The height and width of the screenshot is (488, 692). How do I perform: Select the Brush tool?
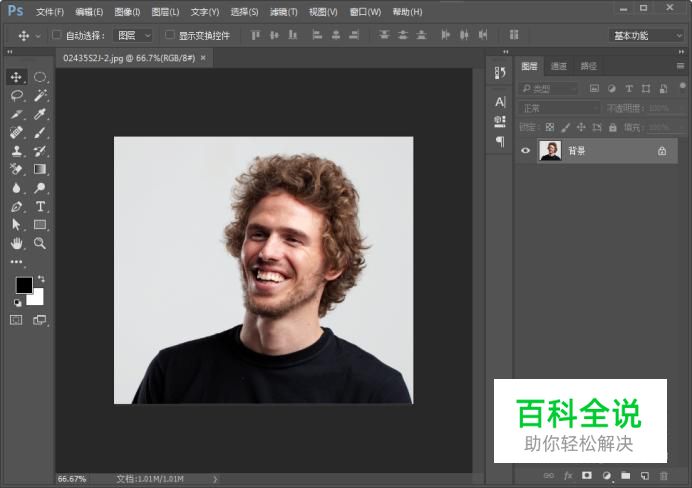coord(40,132)
